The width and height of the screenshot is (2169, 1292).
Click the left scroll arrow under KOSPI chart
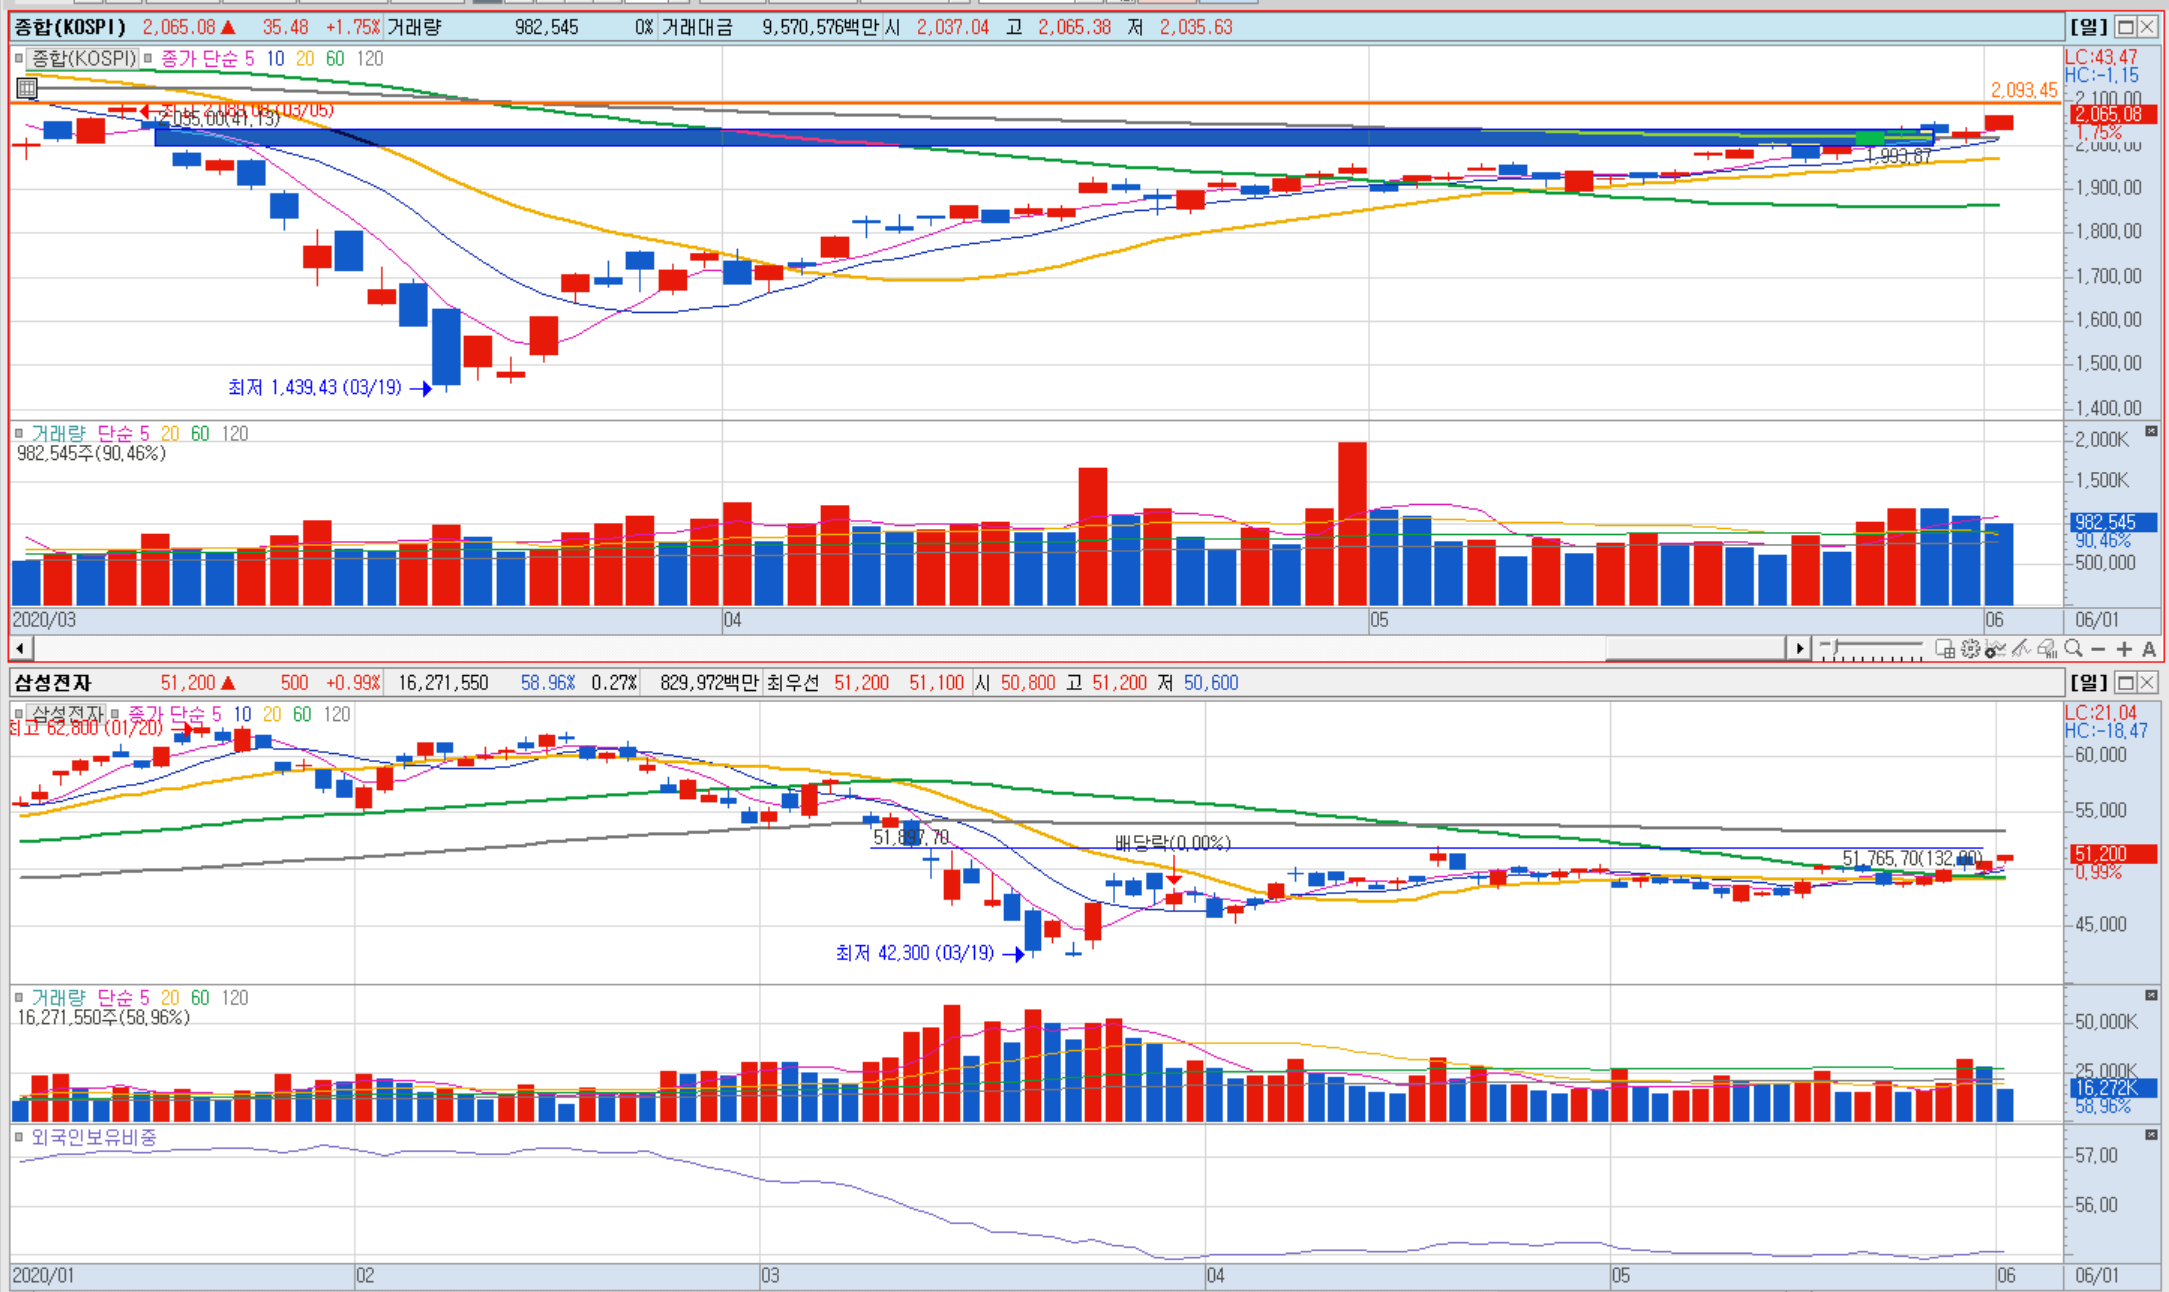[x=20, y=648]
